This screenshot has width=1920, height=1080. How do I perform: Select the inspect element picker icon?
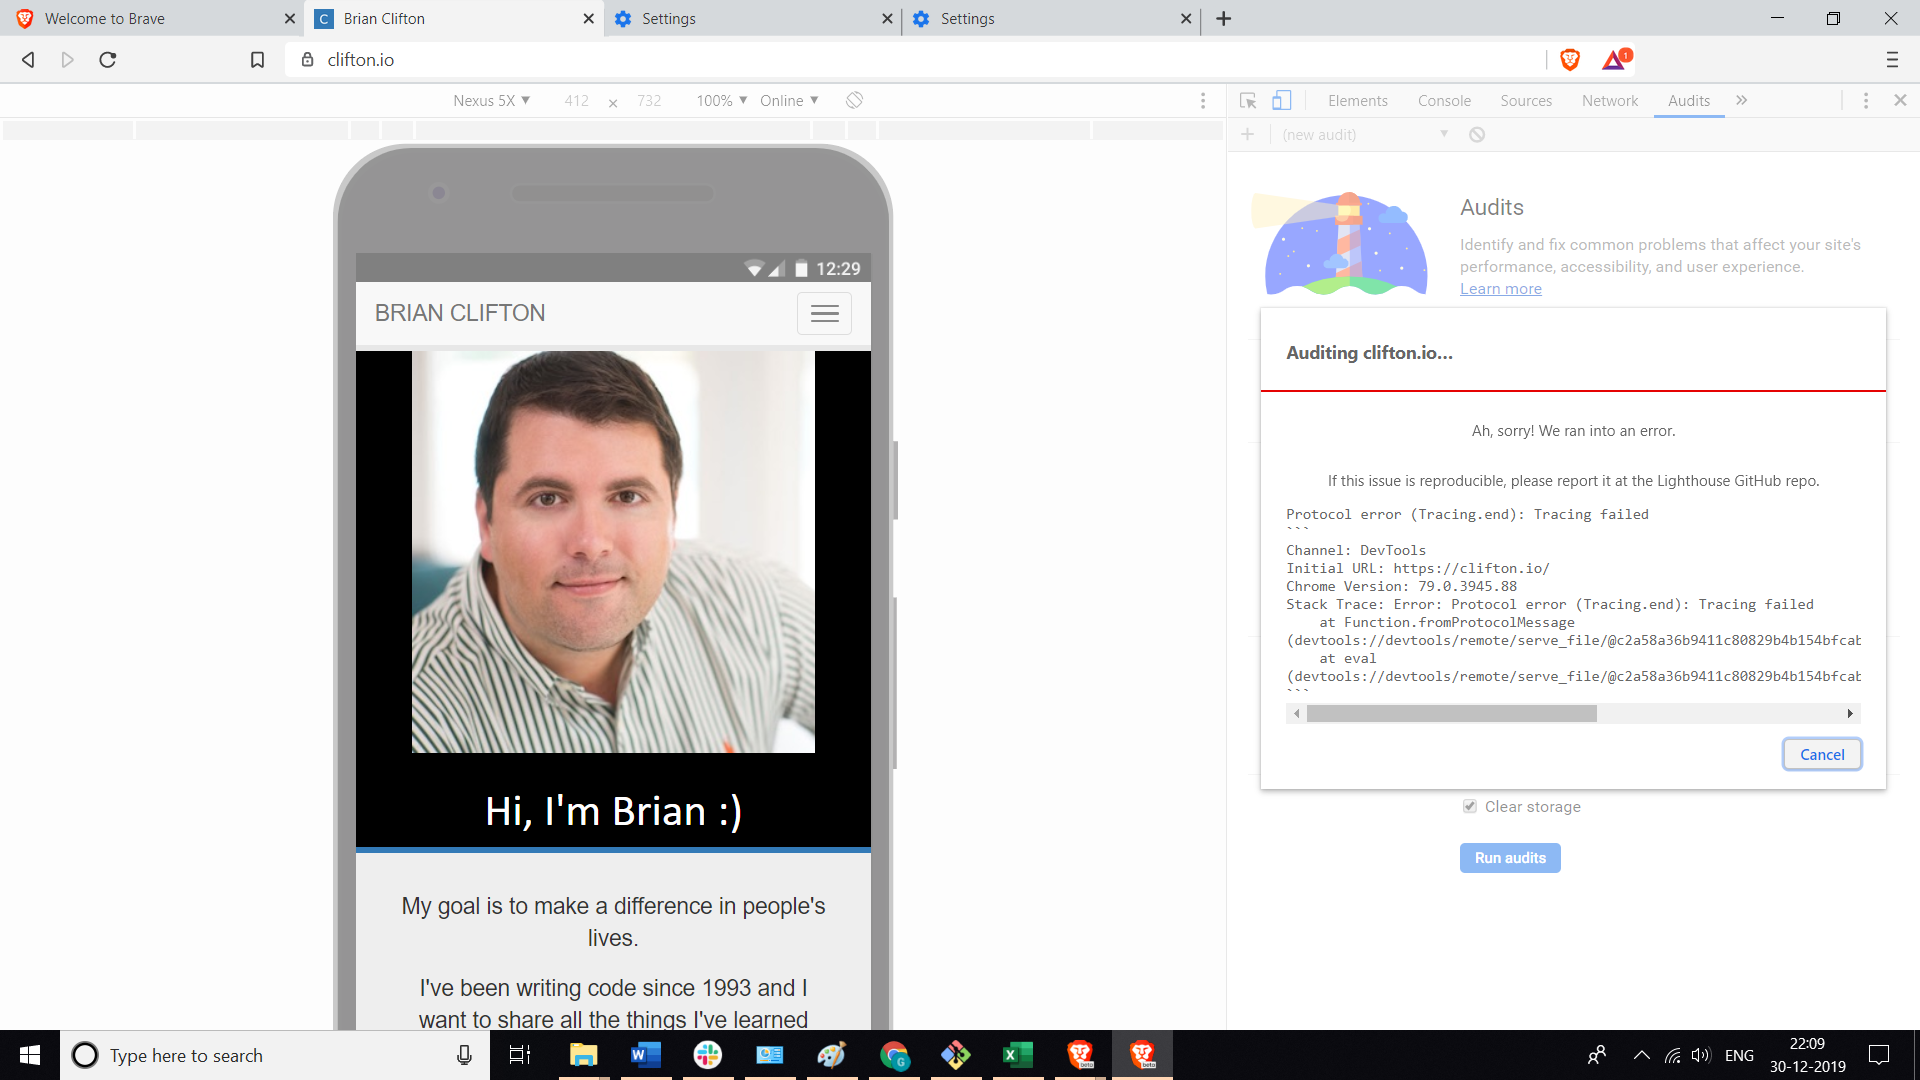coord(1247,100)
